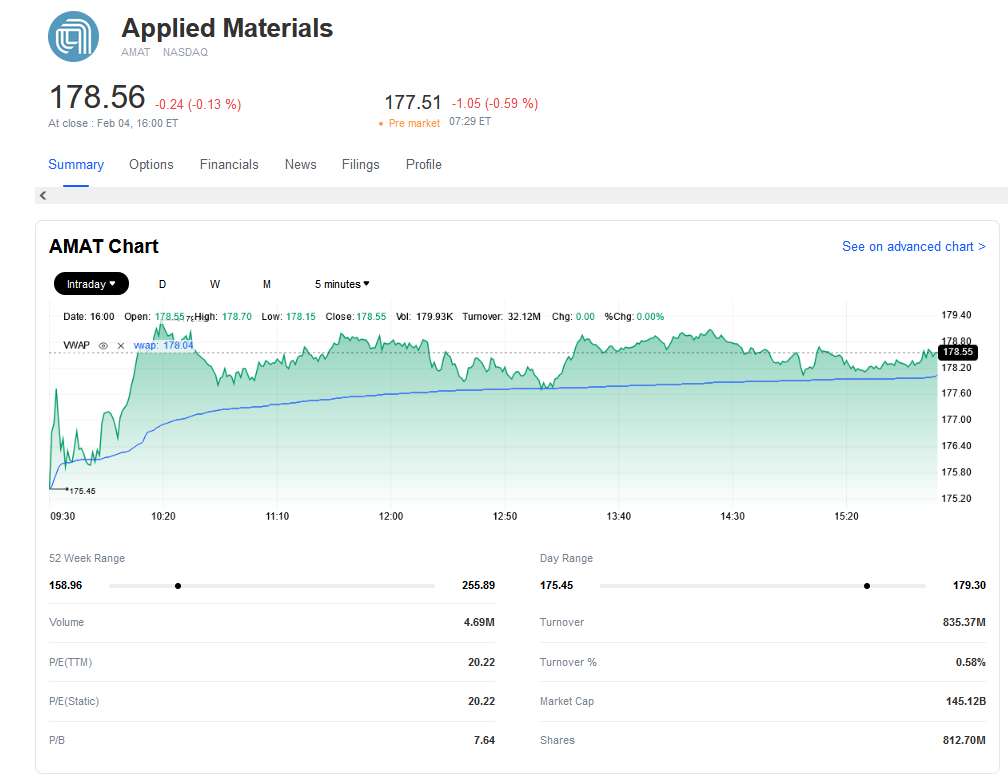Switch chart to daily (D) view

(x=163, y=284)
